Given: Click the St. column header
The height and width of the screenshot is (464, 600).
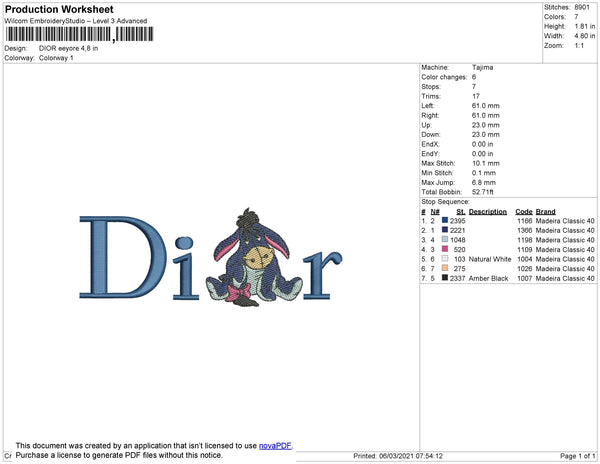Looking at the screenshot, I should [x=461, y=212].
